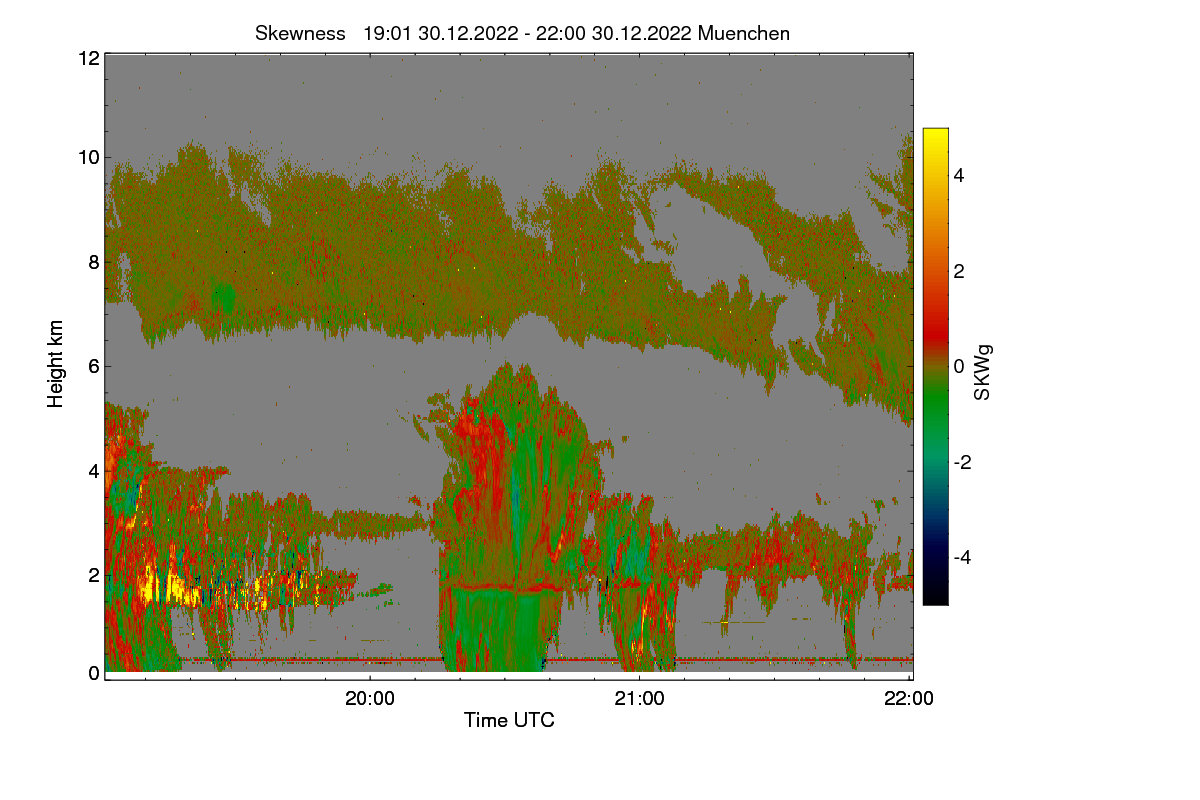Click the height axis tick label '2'
This screenshot has height=800, width=1200.
tap(93, 575)
